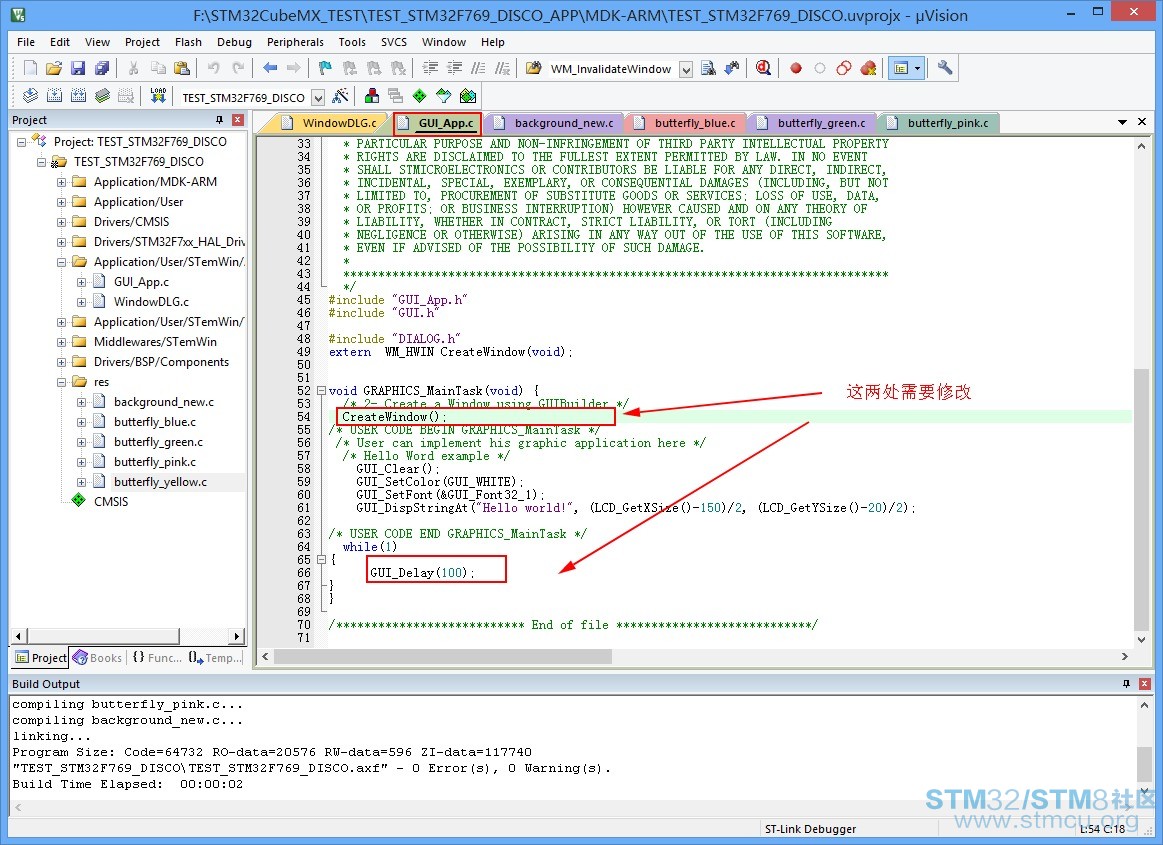This screenshot has width=1163, height=845.
Task: Build the target files
Action: (x=54, y=96)
